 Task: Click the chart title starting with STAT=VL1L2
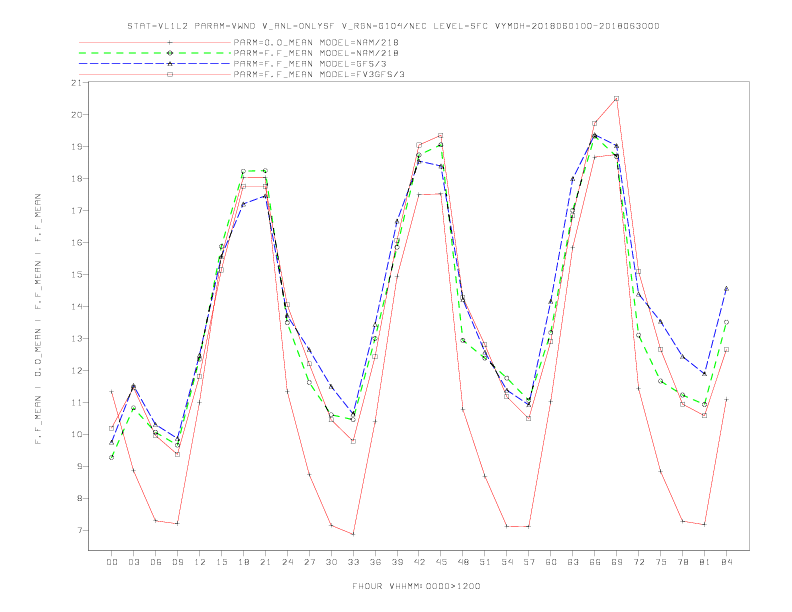coord(393,26)
